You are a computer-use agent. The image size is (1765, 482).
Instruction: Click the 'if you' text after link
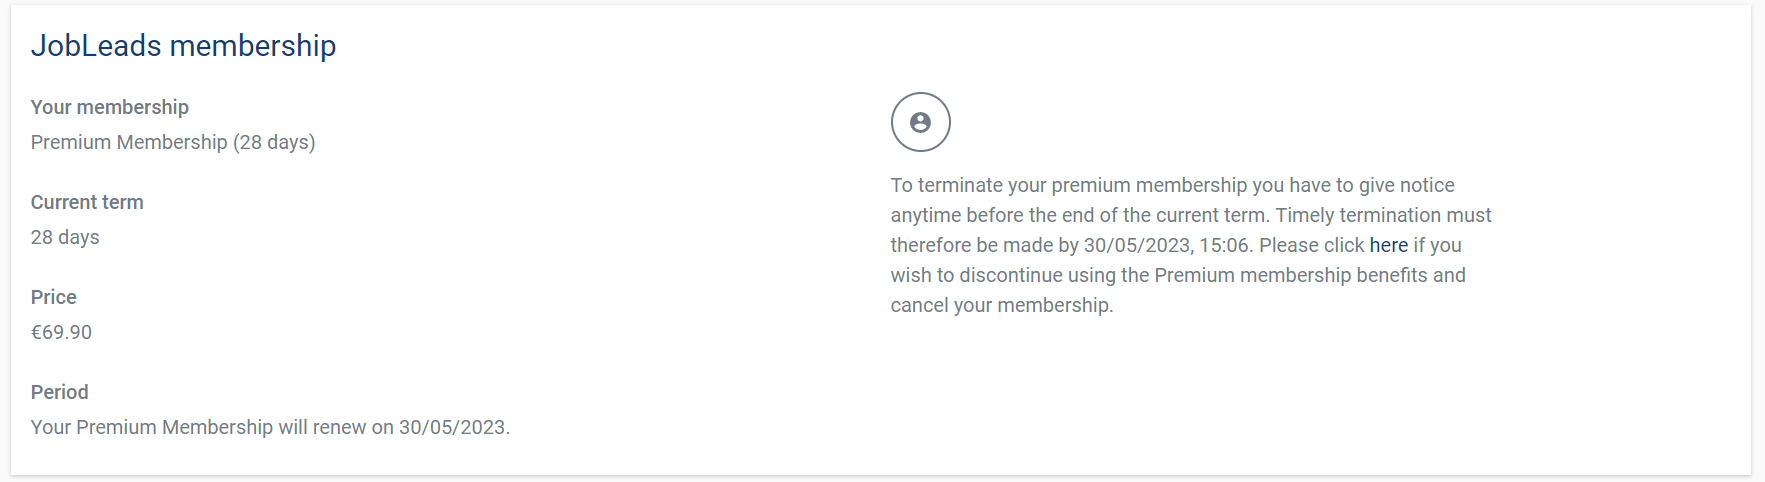point(1437,245)
